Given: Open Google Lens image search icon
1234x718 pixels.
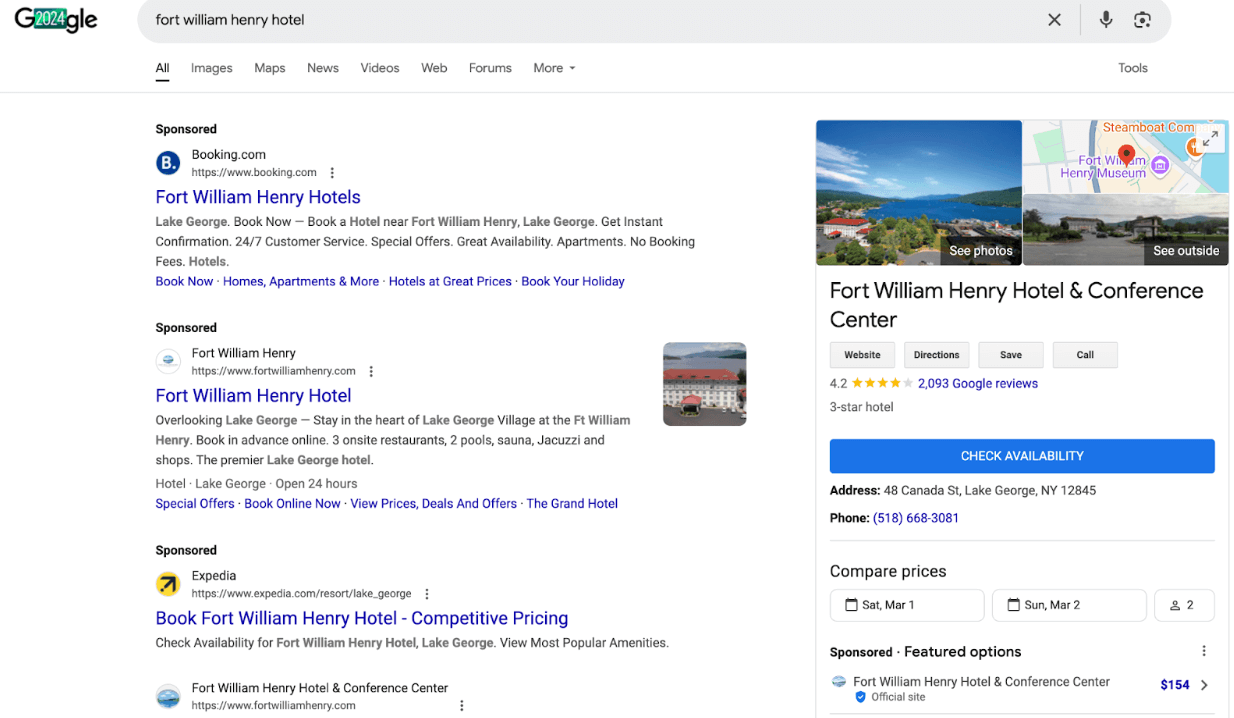Looking at the screenshot, I should pyautogui.click(x=1142, y=20).
